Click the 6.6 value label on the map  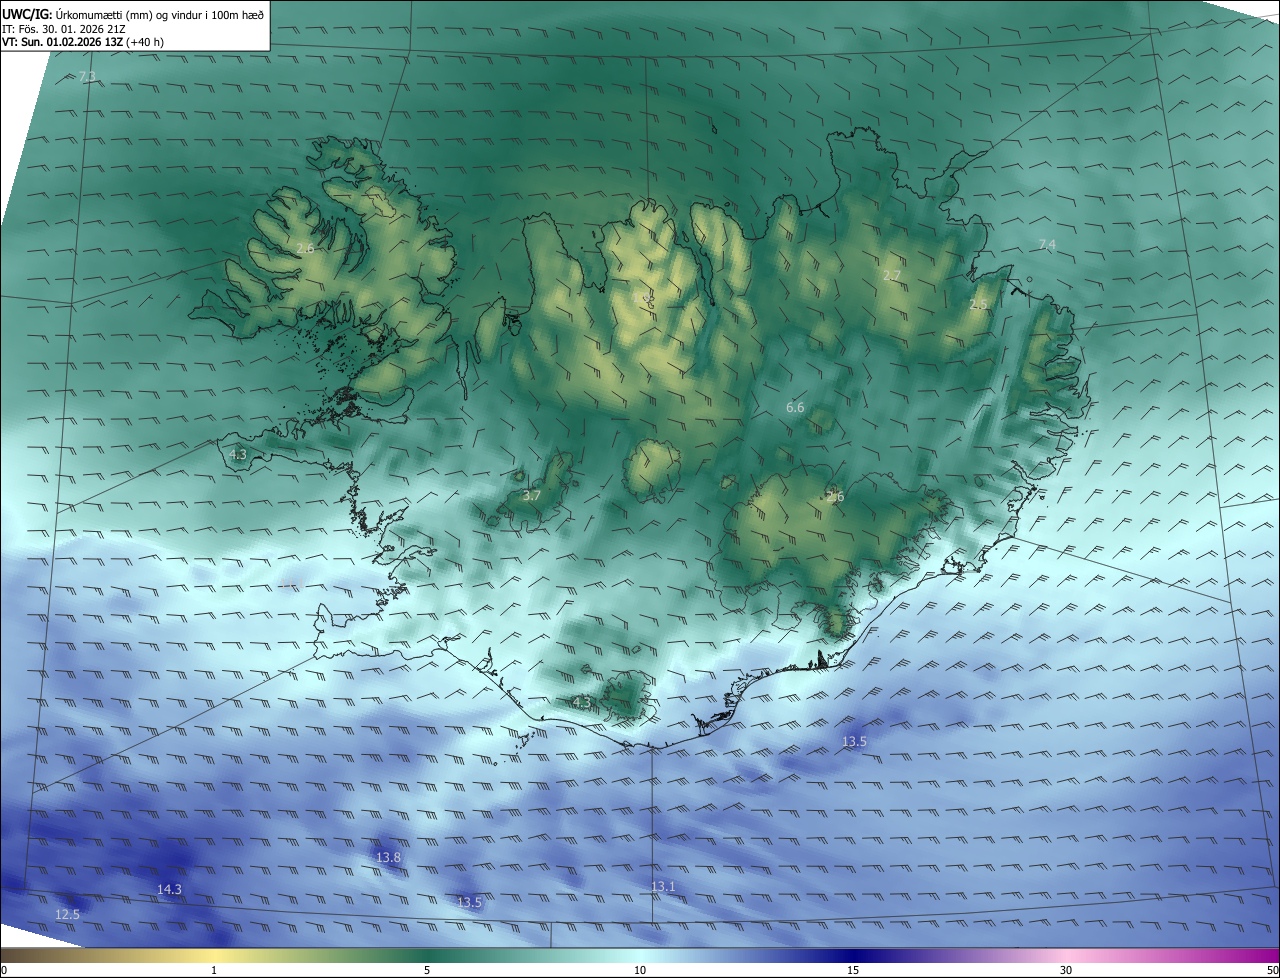point(795,407)
